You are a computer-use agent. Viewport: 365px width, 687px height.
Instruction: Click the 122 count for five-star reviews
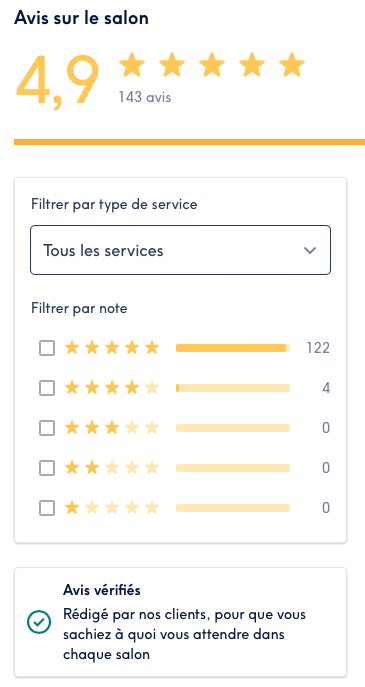click(318, 348)
